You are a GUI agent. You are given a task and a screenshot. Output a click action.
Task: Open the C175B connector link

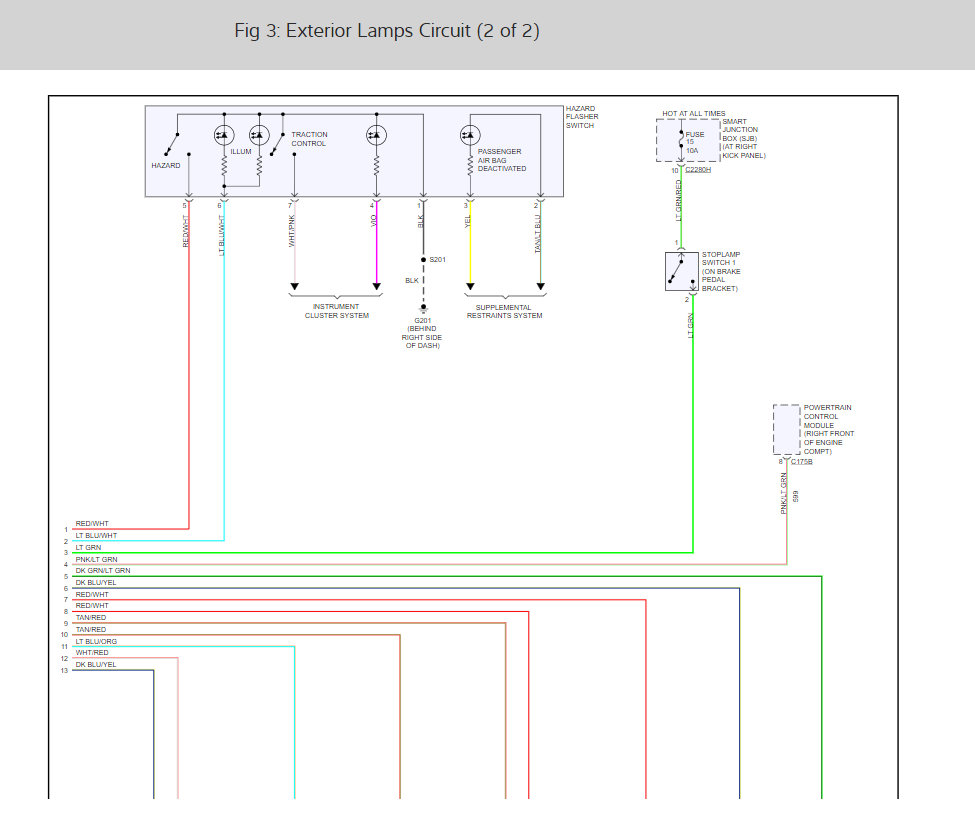(802, 461)
